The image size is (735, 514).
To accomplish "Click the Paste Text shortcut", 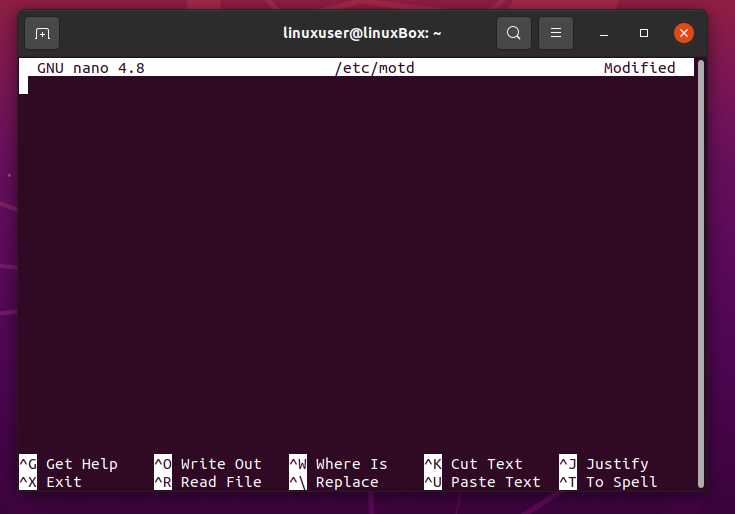I will click(495, 482).
